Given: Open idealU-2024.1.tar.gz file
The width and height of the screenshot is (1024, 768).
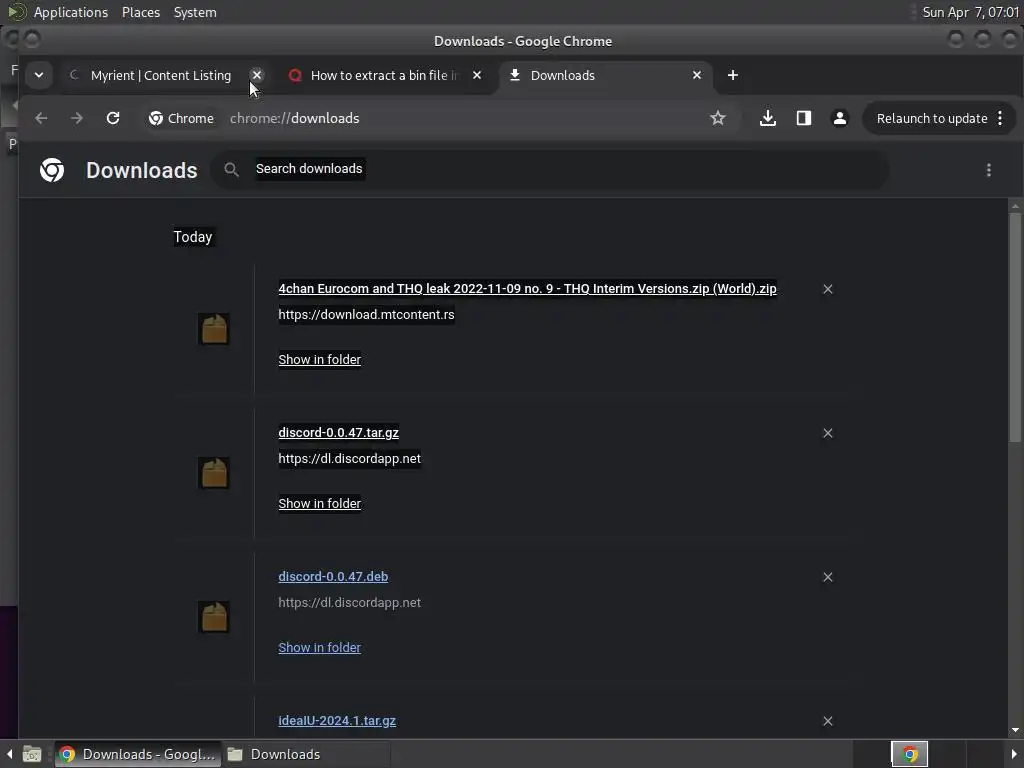Looking at the screenshot, I should pos(337,721).
